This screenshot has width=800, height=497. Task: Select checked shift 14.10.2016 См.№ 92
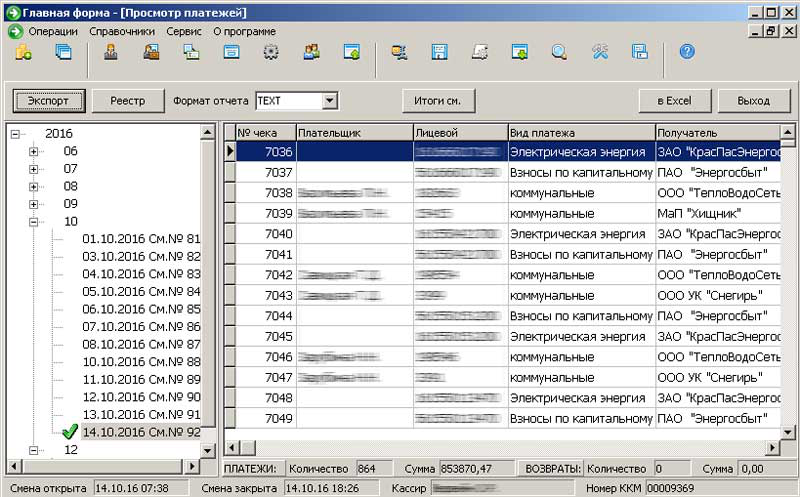141,432
